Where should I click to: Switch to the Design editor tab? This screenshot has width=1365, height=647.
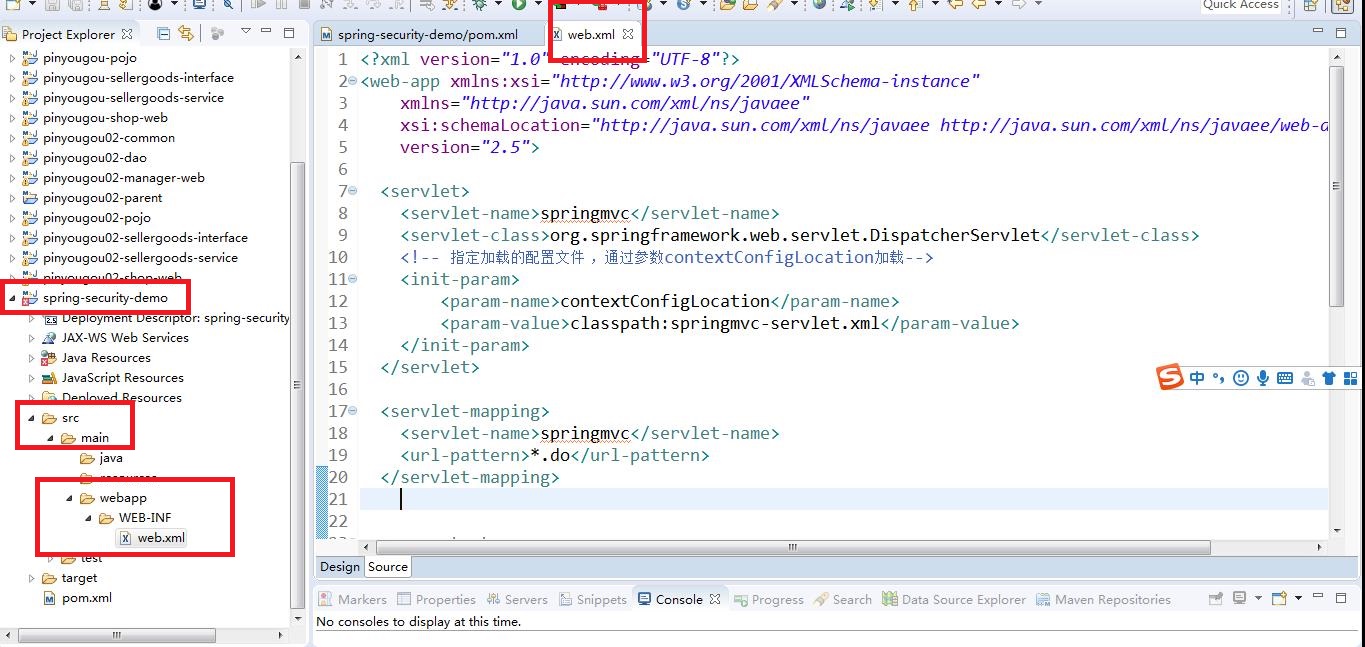tap(339, 567)
